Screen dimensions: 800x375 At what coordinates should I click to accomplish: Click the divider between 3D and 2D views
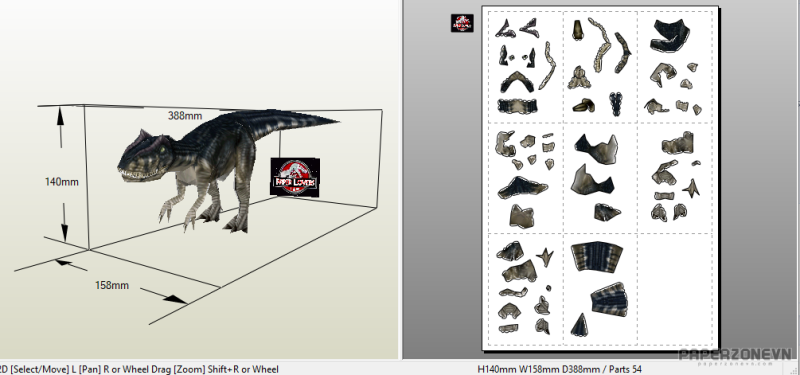pos(401,180)
